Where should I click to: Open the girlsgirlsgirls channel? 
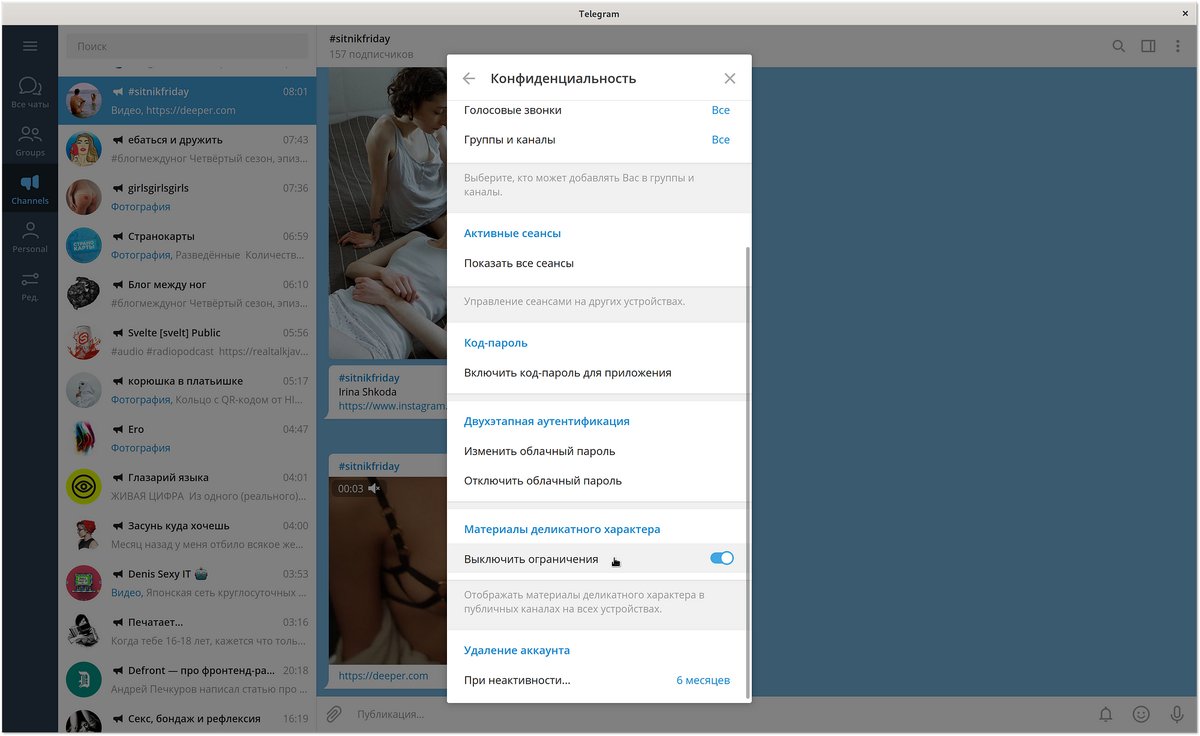[x=187, y=197]
